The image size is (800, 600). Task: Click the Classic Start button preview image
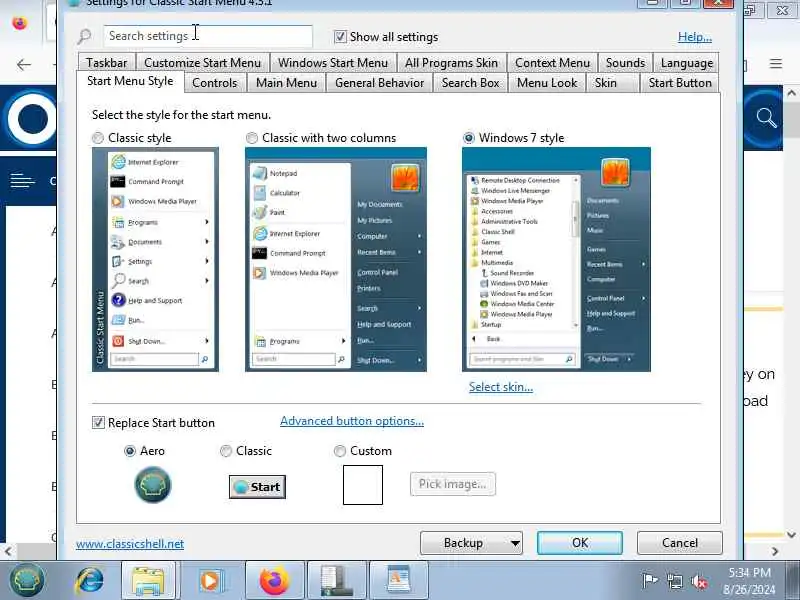(x=257, y=487)
